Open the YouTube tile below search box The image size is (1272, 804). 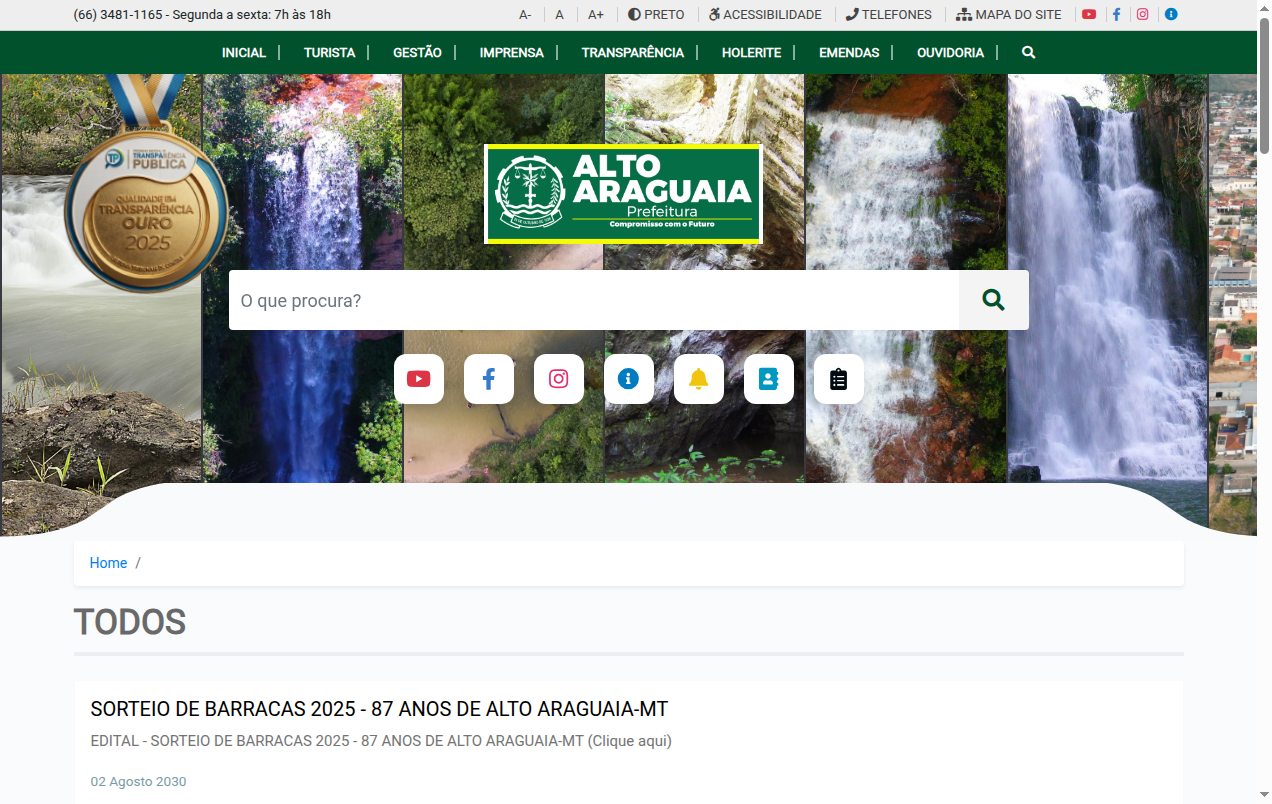(x=419, y=379)
